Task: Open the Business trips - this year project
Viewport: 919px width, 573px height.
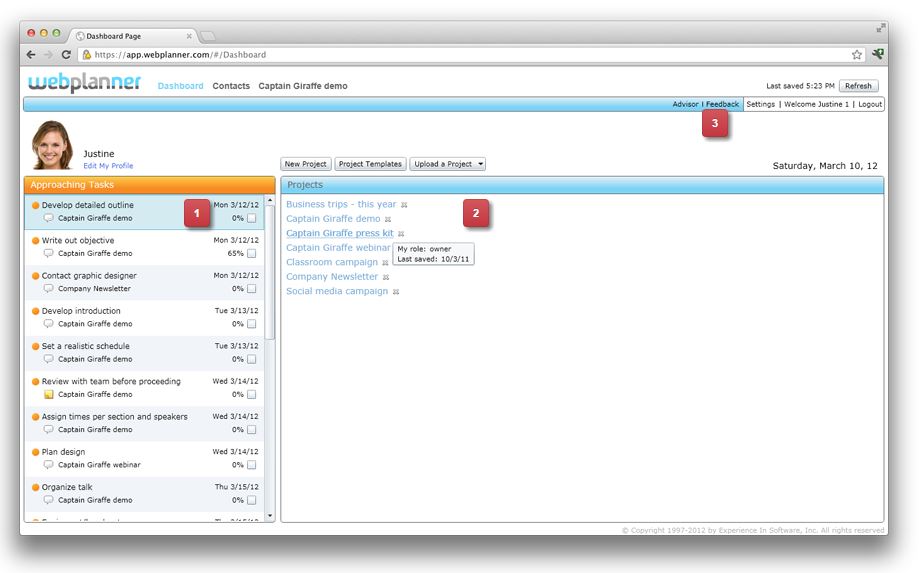Action: pyautogui.click(x=341, y=204)
